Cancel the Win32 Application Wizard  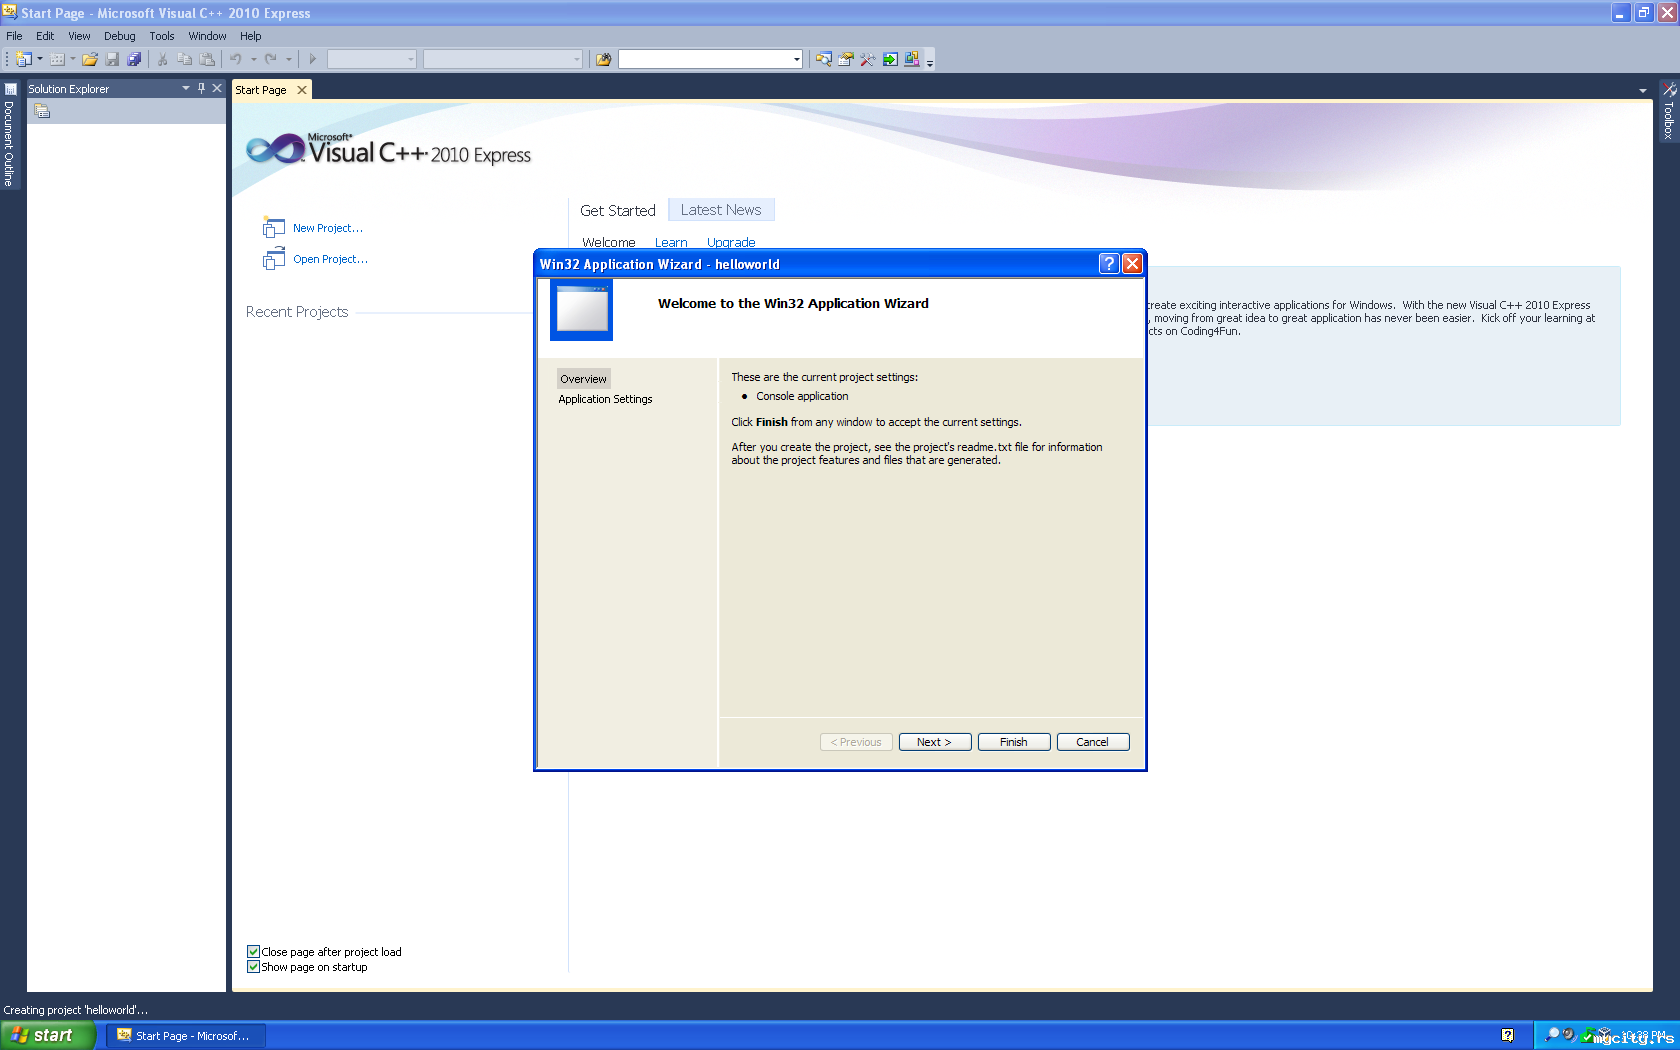pos(1093,742)
